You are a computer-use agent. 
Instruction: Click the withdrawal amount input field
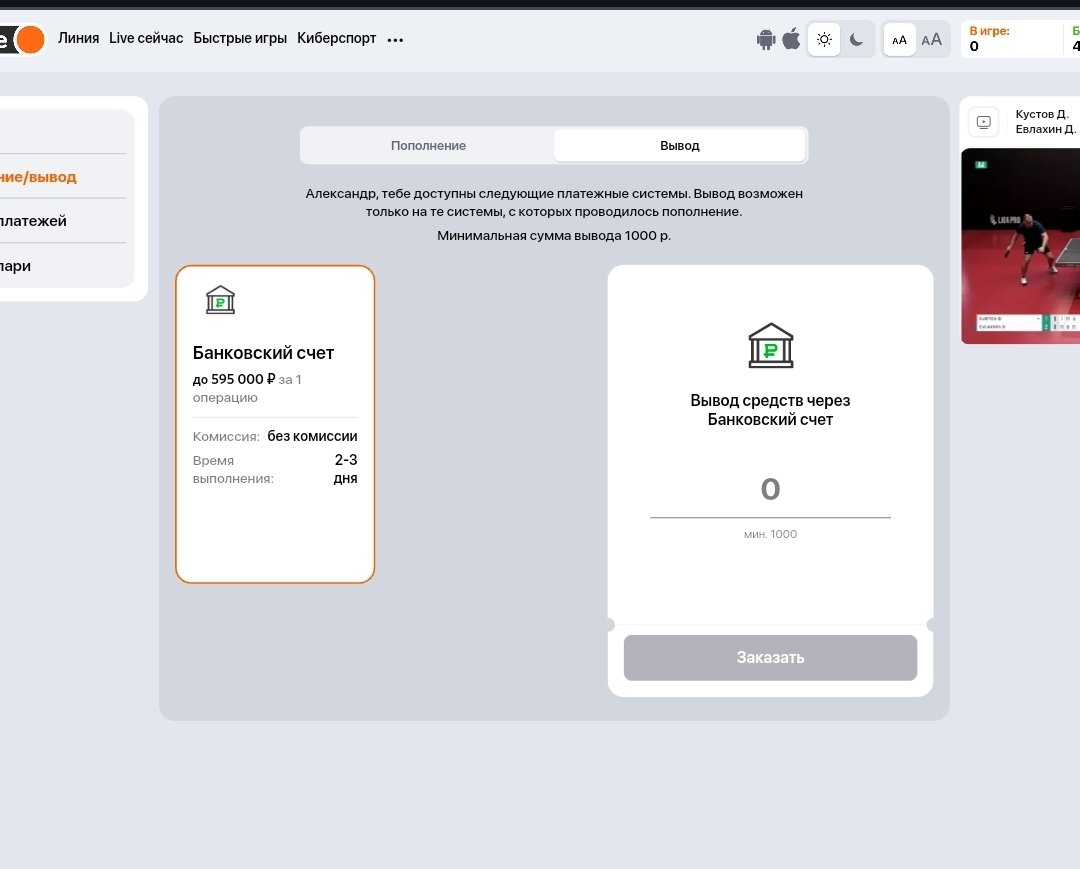tap(770, 490)
